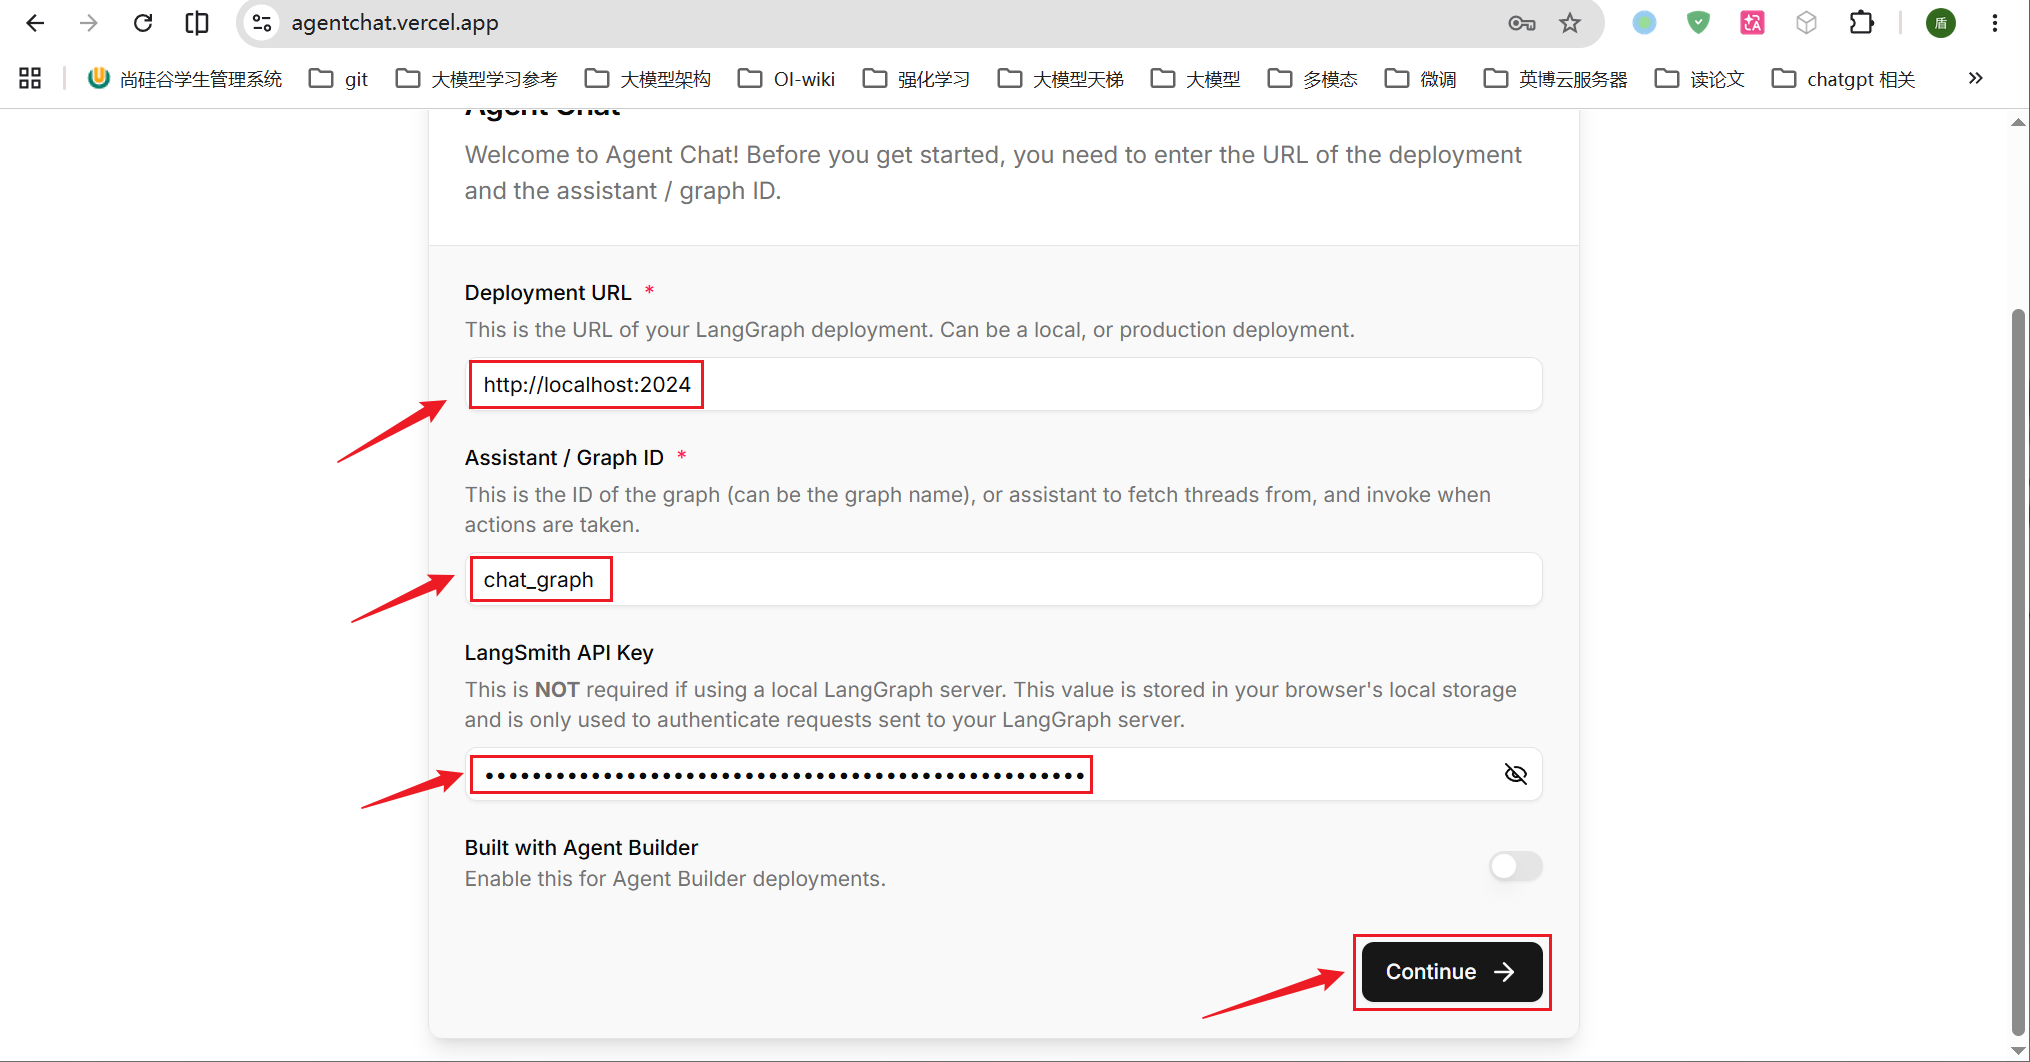Click "Enable this for Agent Builder deployments." text
2030x1062 pixels.
tap(675, 879)
